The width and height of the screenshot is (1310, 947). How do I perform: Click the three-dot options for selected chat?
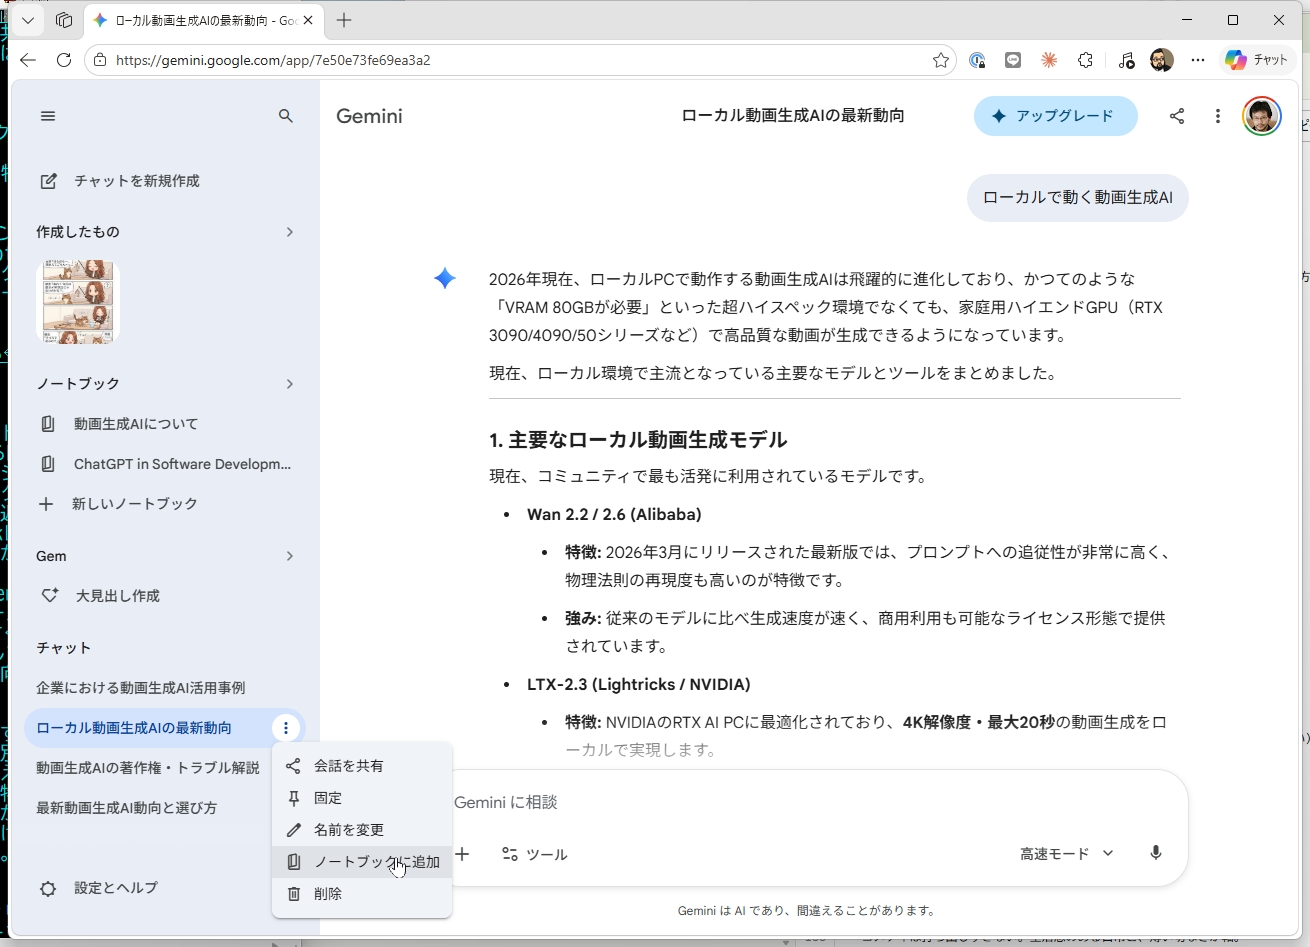286,728
